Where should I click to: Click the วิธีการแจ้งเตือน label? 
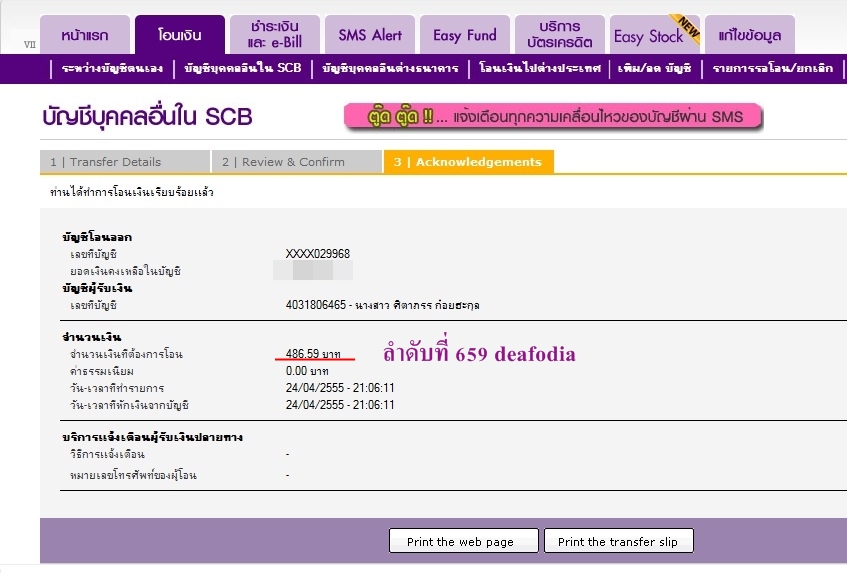(107, 454)
